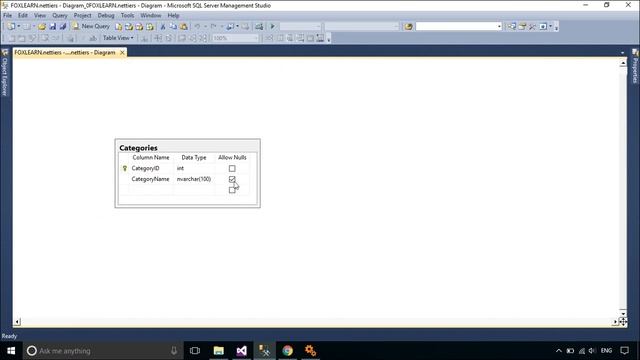This screenshot has width=640, height=360.
Task: Open the Tools menu
Action: coord(127,16)
